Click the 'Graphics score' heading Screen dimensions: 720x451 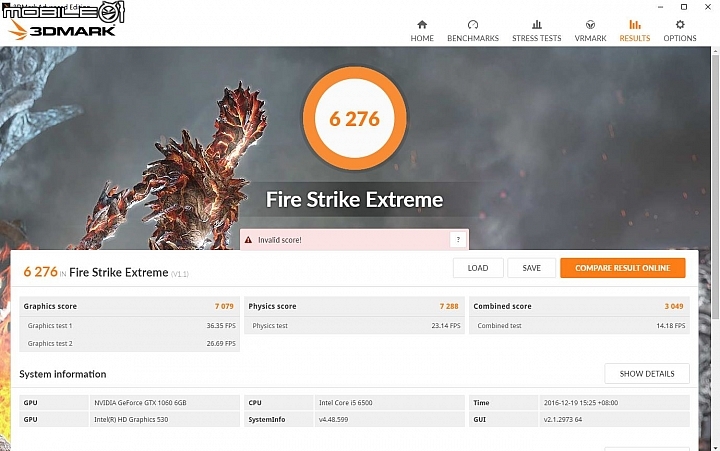50,306
